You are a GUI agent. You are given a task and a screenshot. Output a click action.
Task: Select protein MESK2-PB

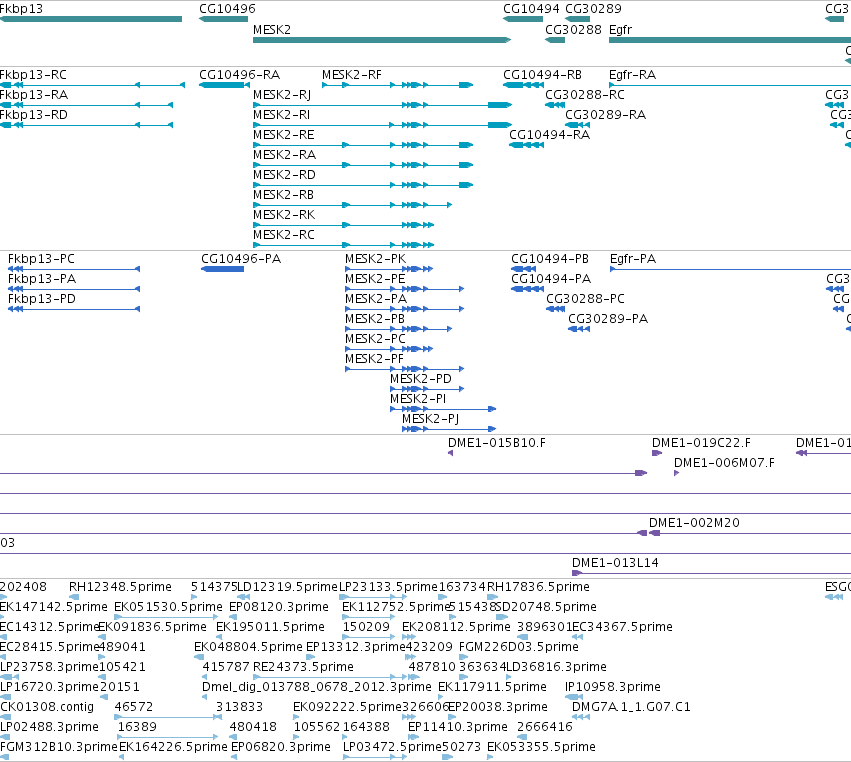(375, 319)
